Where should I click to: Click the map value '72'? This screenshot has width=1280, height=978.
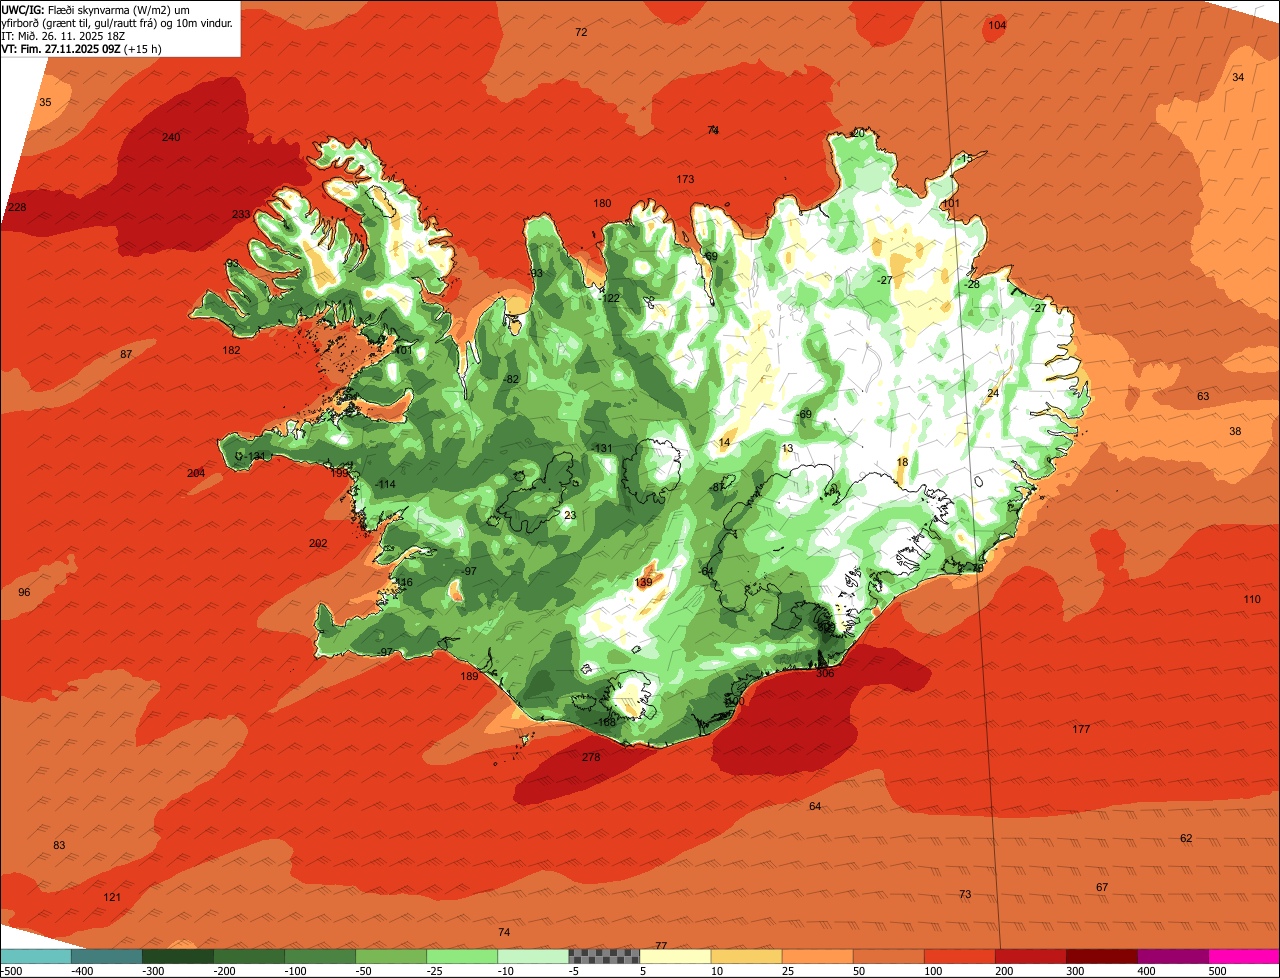point(581,32)
